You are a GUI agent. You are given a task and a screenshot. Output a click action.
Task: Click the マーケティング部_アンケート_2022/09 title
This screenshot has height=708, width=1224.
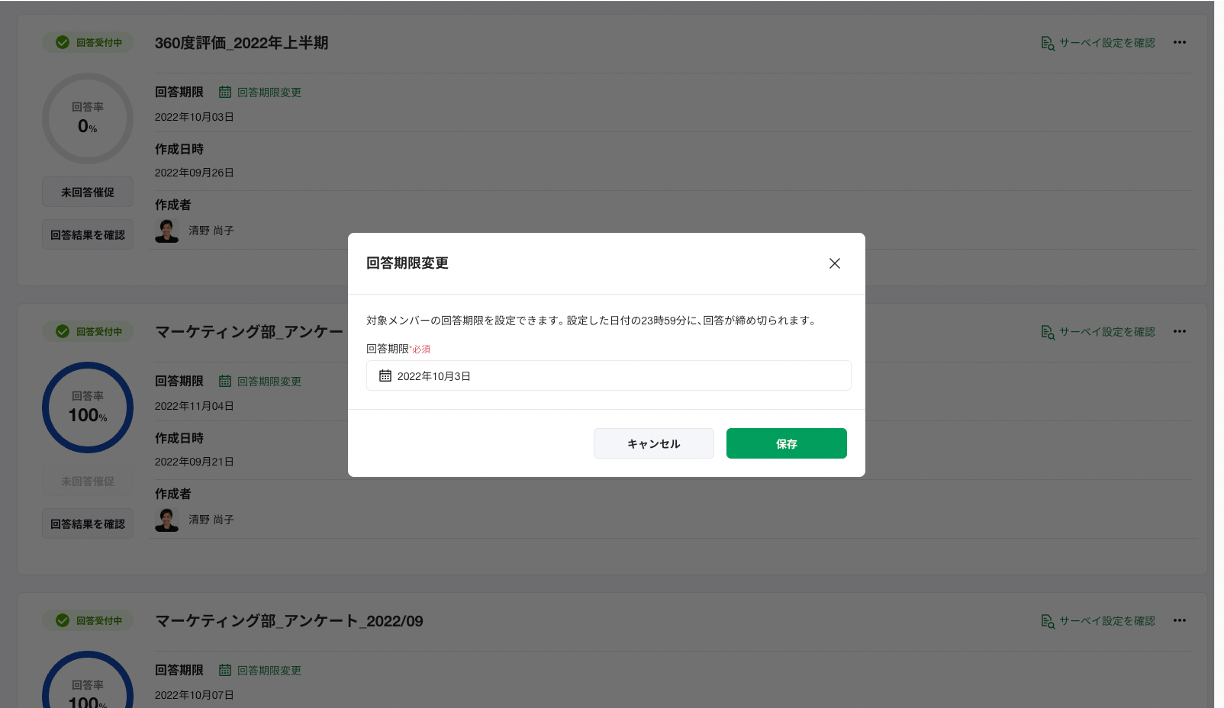coord(289,621)
